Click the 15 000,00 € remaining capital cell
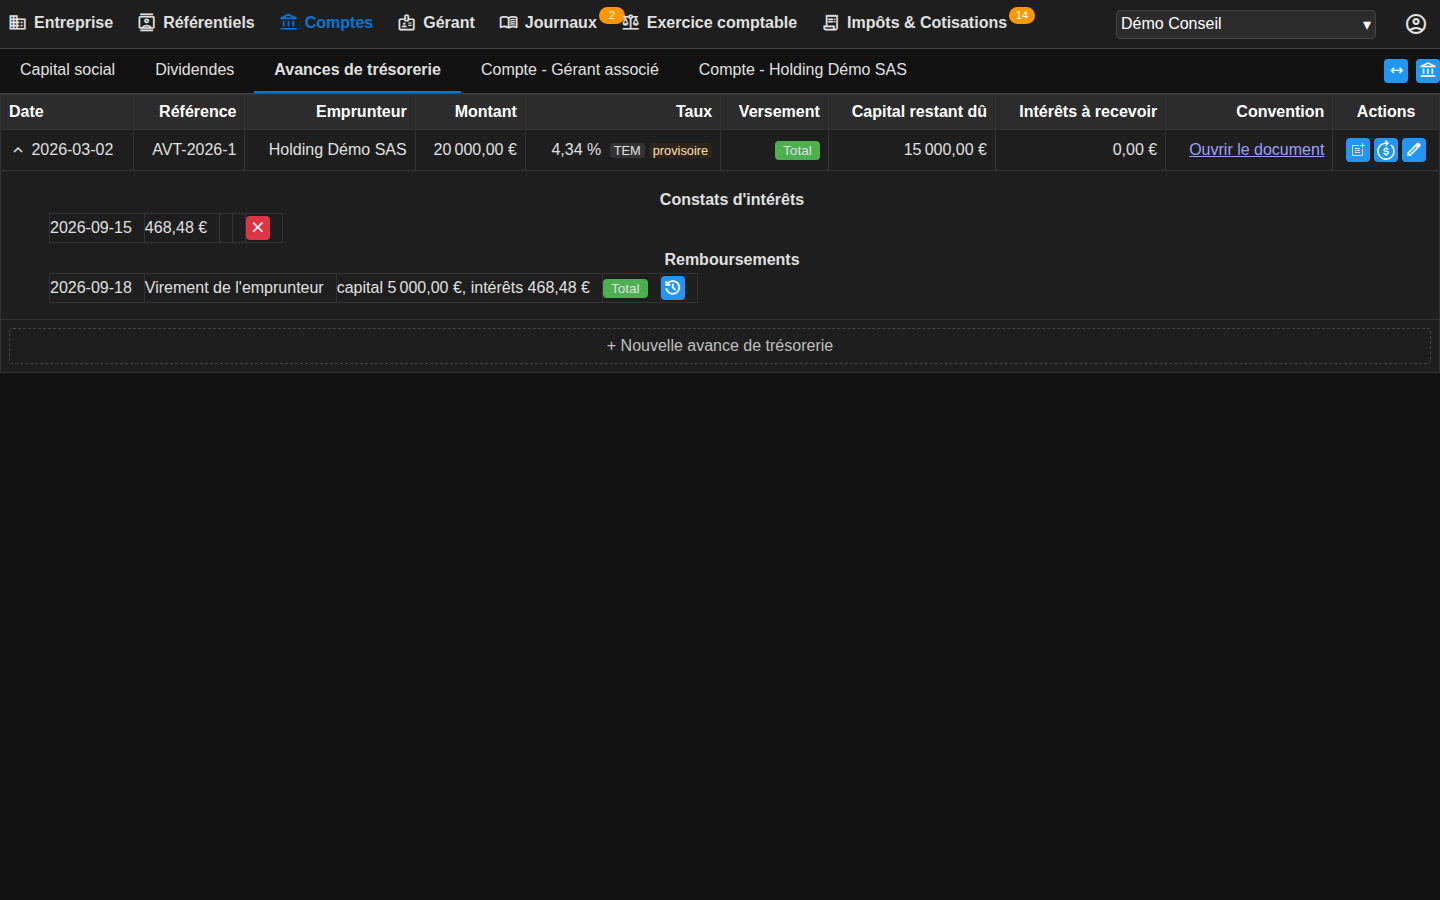This screenshot has width=1440, height=900. 912,150
